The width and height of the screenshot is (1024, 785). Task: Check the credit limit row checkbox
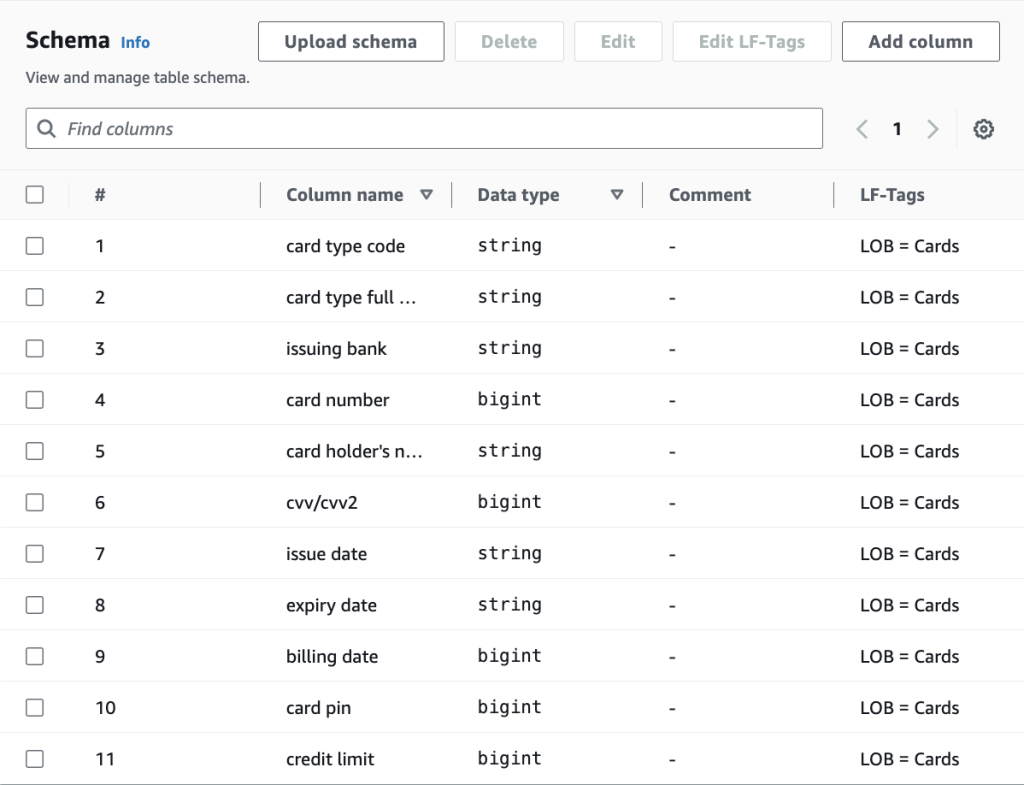coord(35,759)
